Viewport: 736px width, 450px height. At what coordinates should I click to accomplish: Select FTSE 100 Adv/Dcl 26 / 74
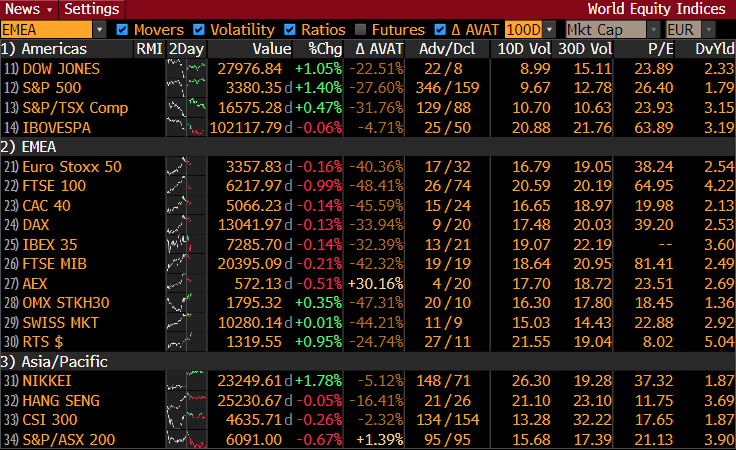point(447,186)
